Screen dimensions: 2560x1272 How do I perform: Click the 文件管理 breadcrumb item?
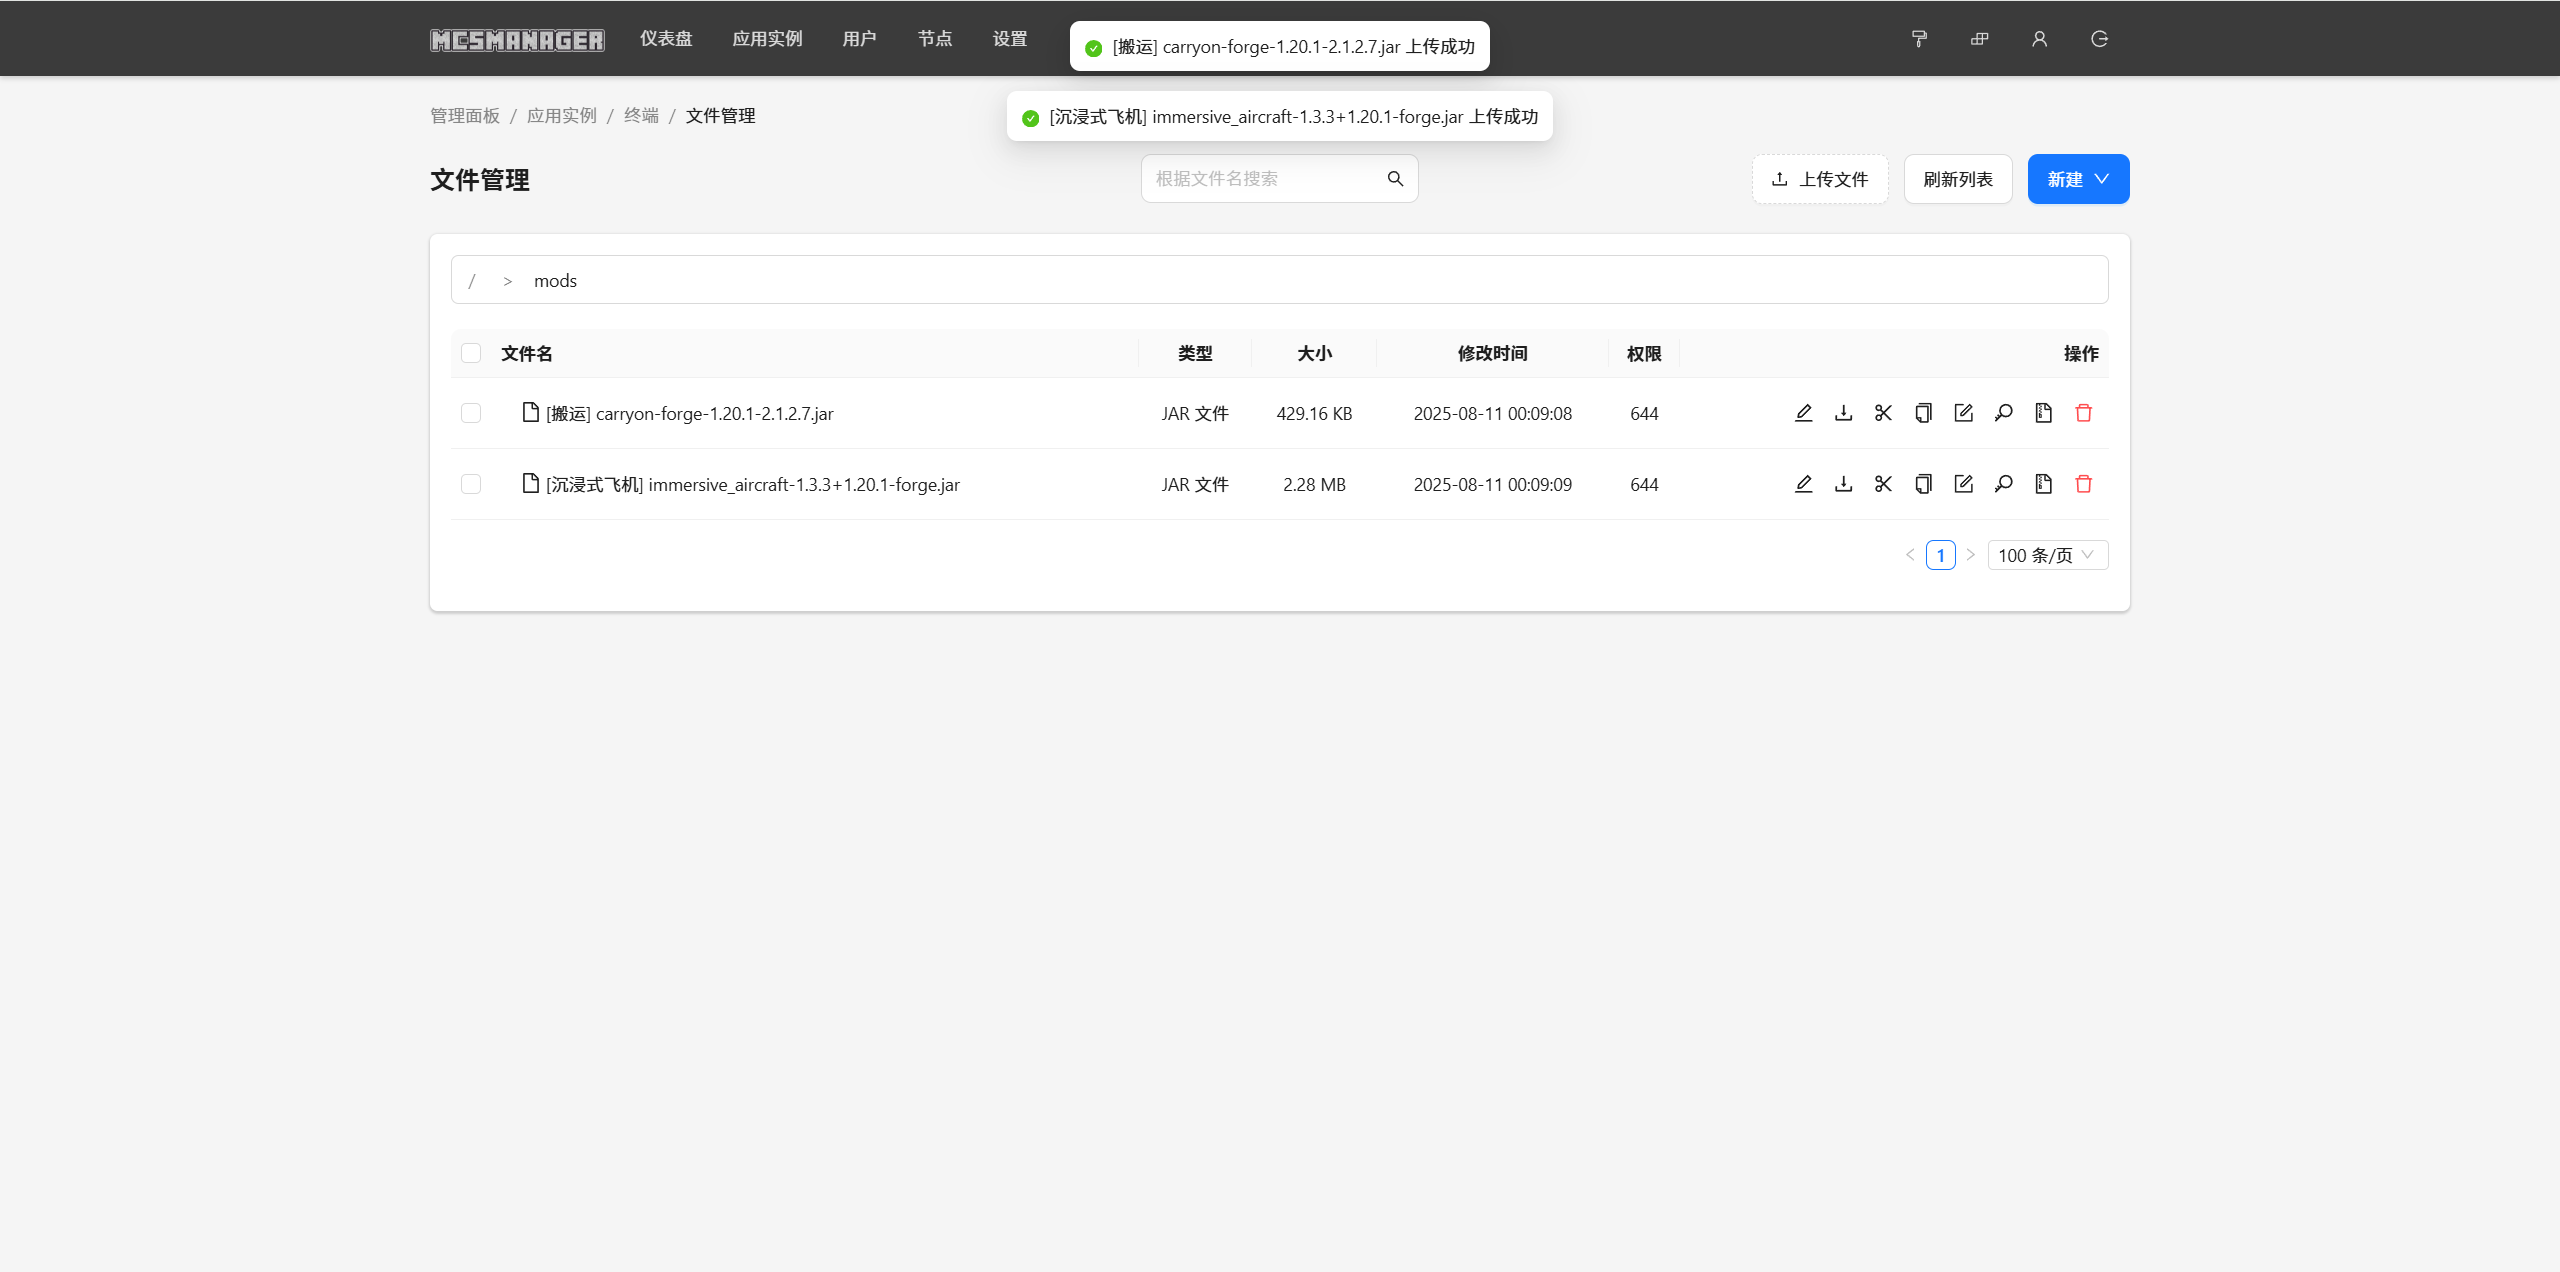(720, 116)
